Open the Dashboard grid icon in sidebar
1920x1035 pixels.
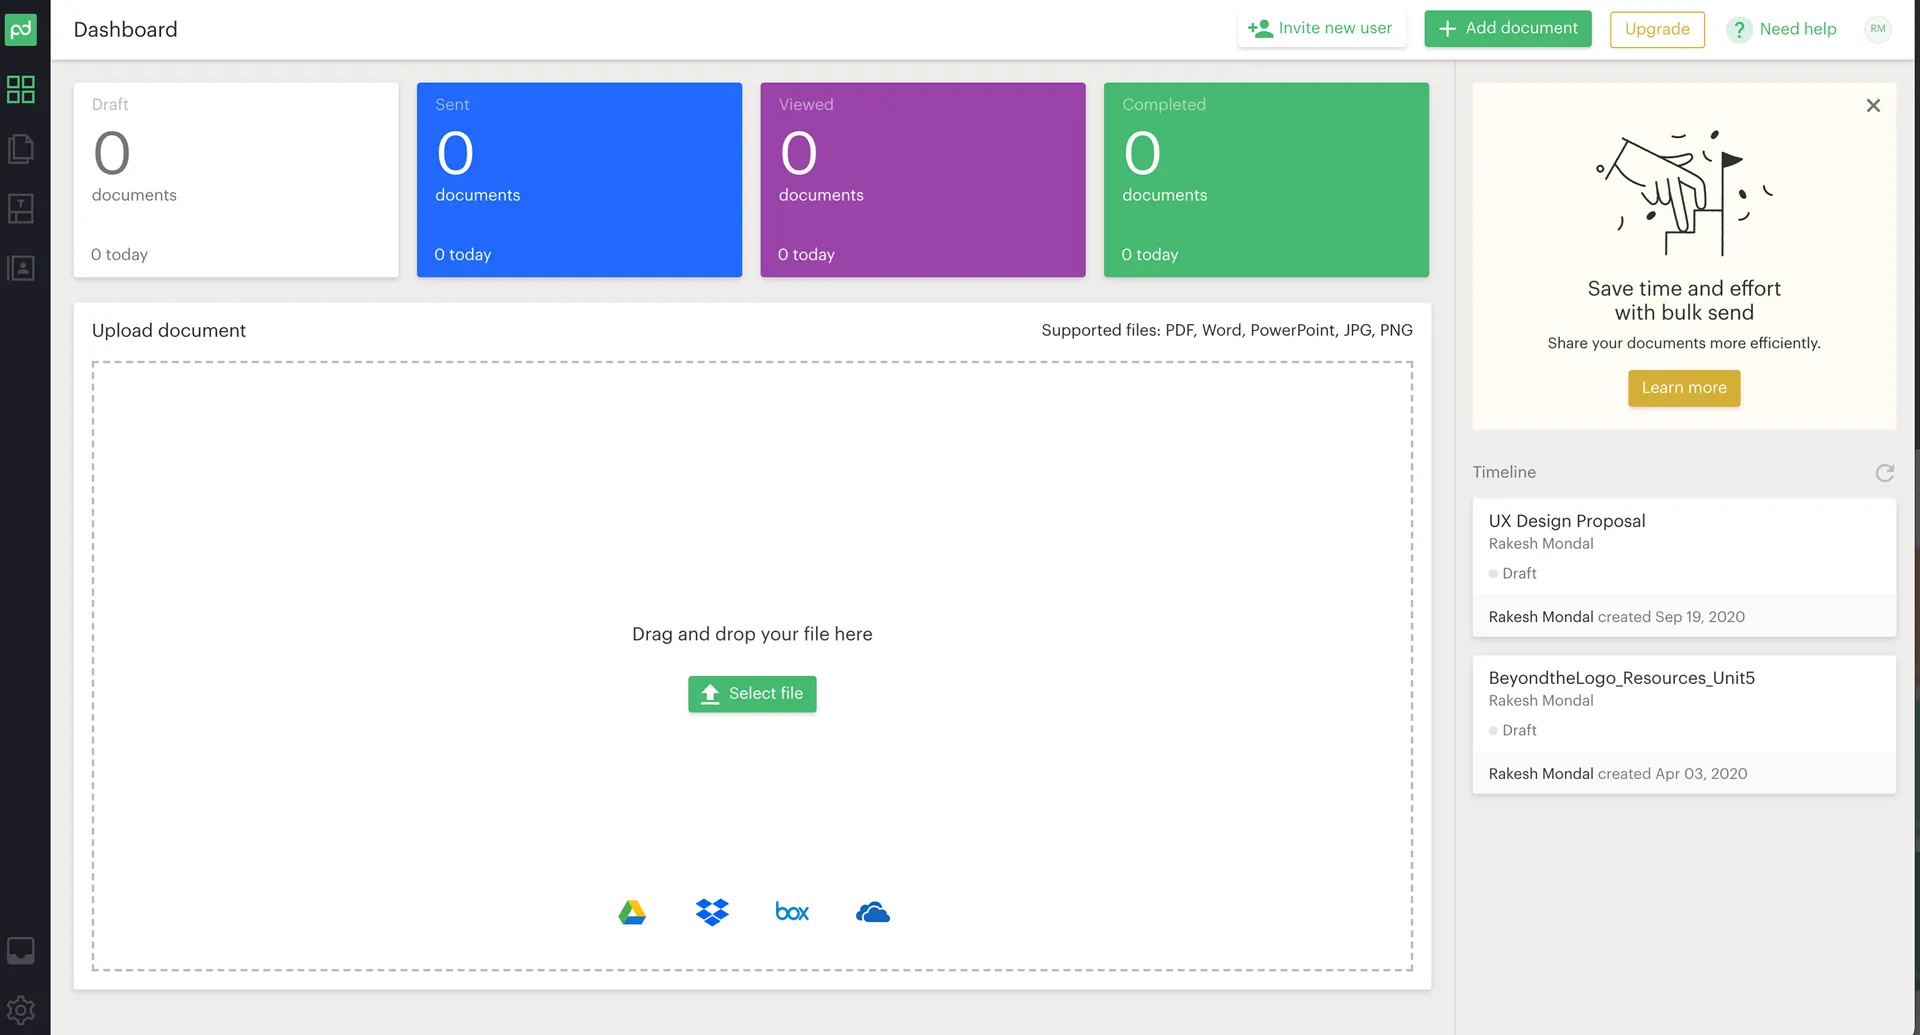click(x=21, y=90)
